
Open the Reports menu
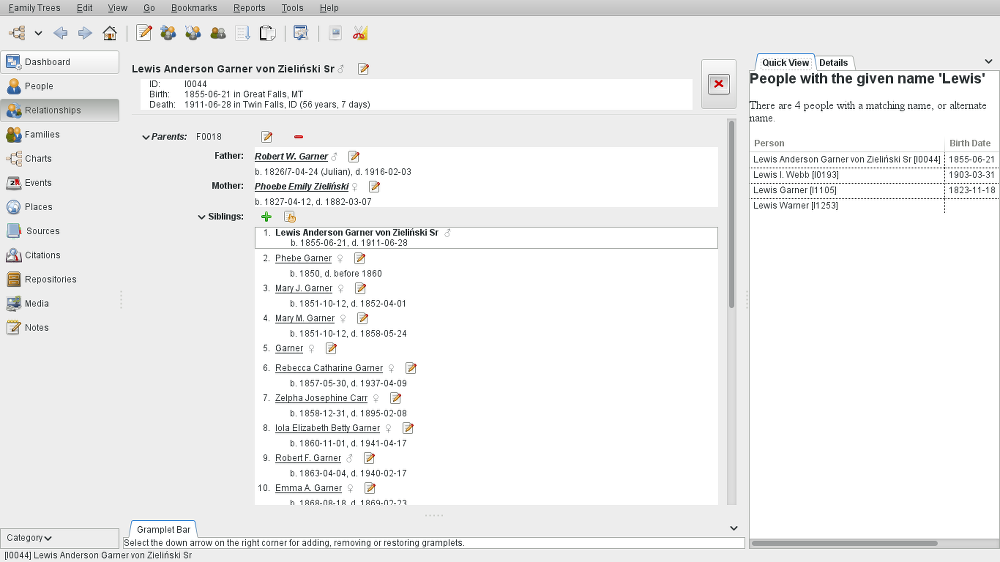click(x=249, y=8)
